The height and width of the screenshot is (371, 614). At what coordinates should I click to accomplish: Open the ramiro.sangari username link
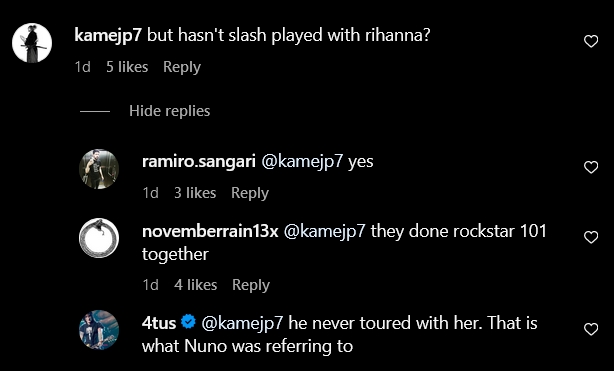199,161
